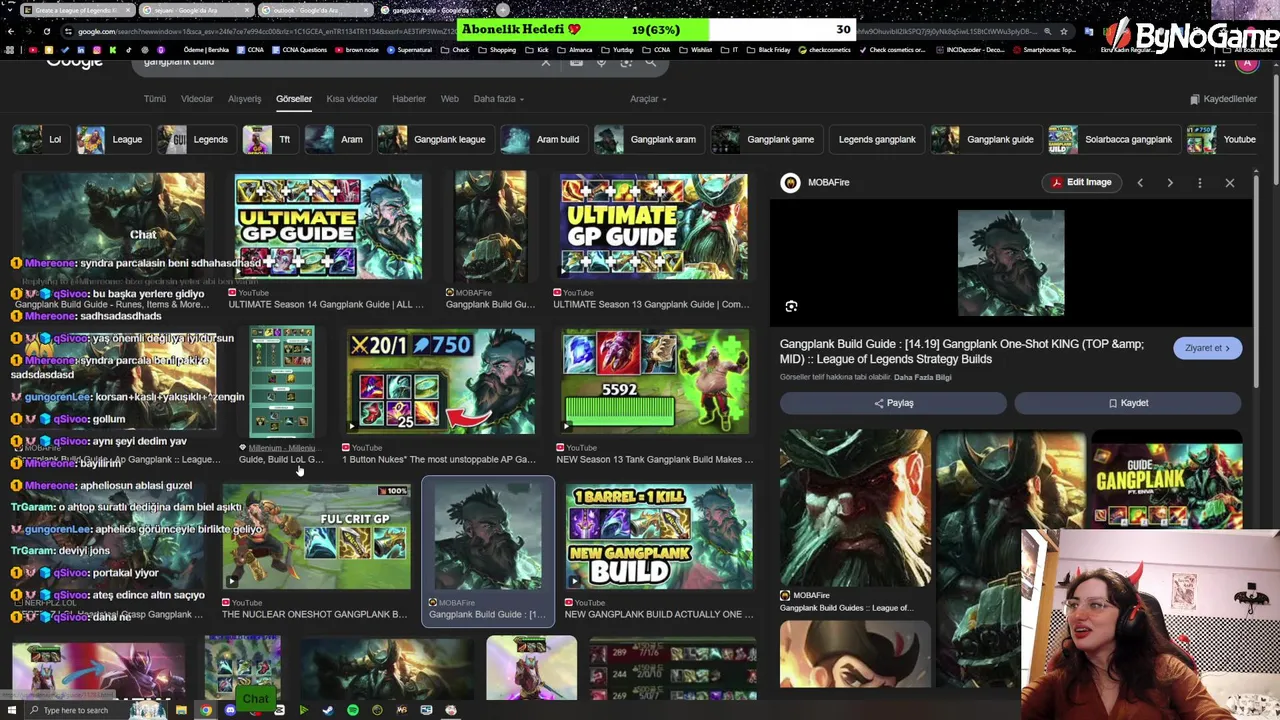Select the Gangplank guide filter chip
The image size is (1280, 720).
[x=985, y=140]
